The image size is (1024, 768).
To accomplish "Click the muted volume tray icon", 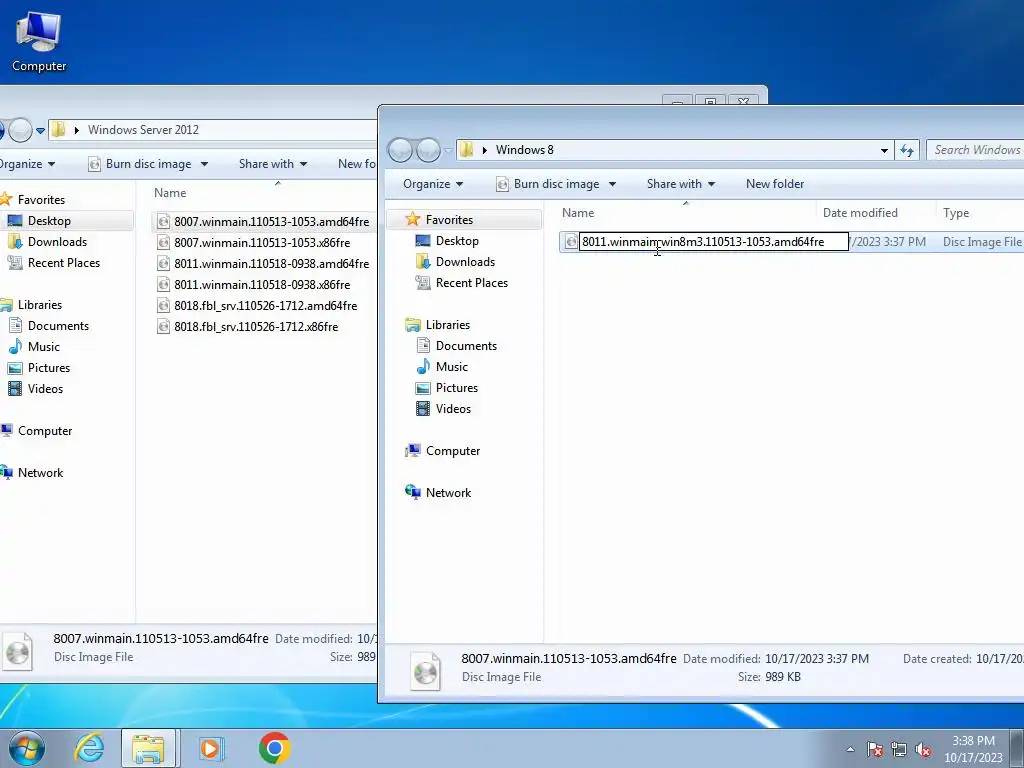I will click(923, 749).
